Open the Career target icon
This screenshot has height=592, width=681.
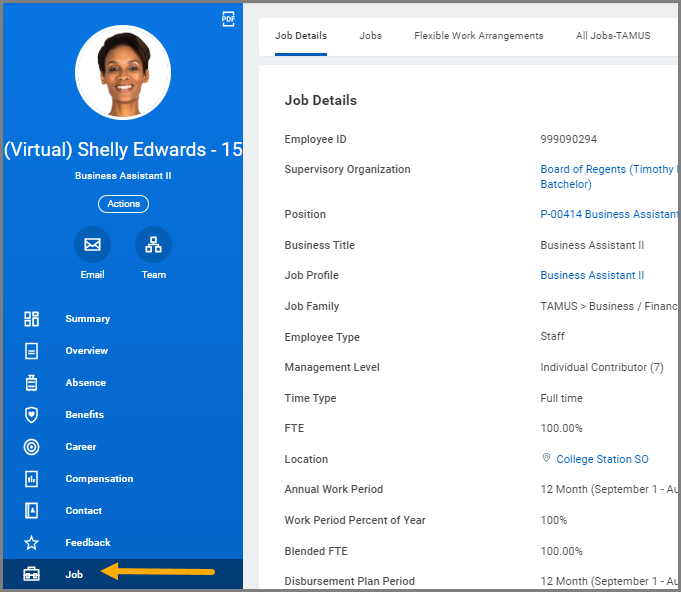(x=31, y=447)
